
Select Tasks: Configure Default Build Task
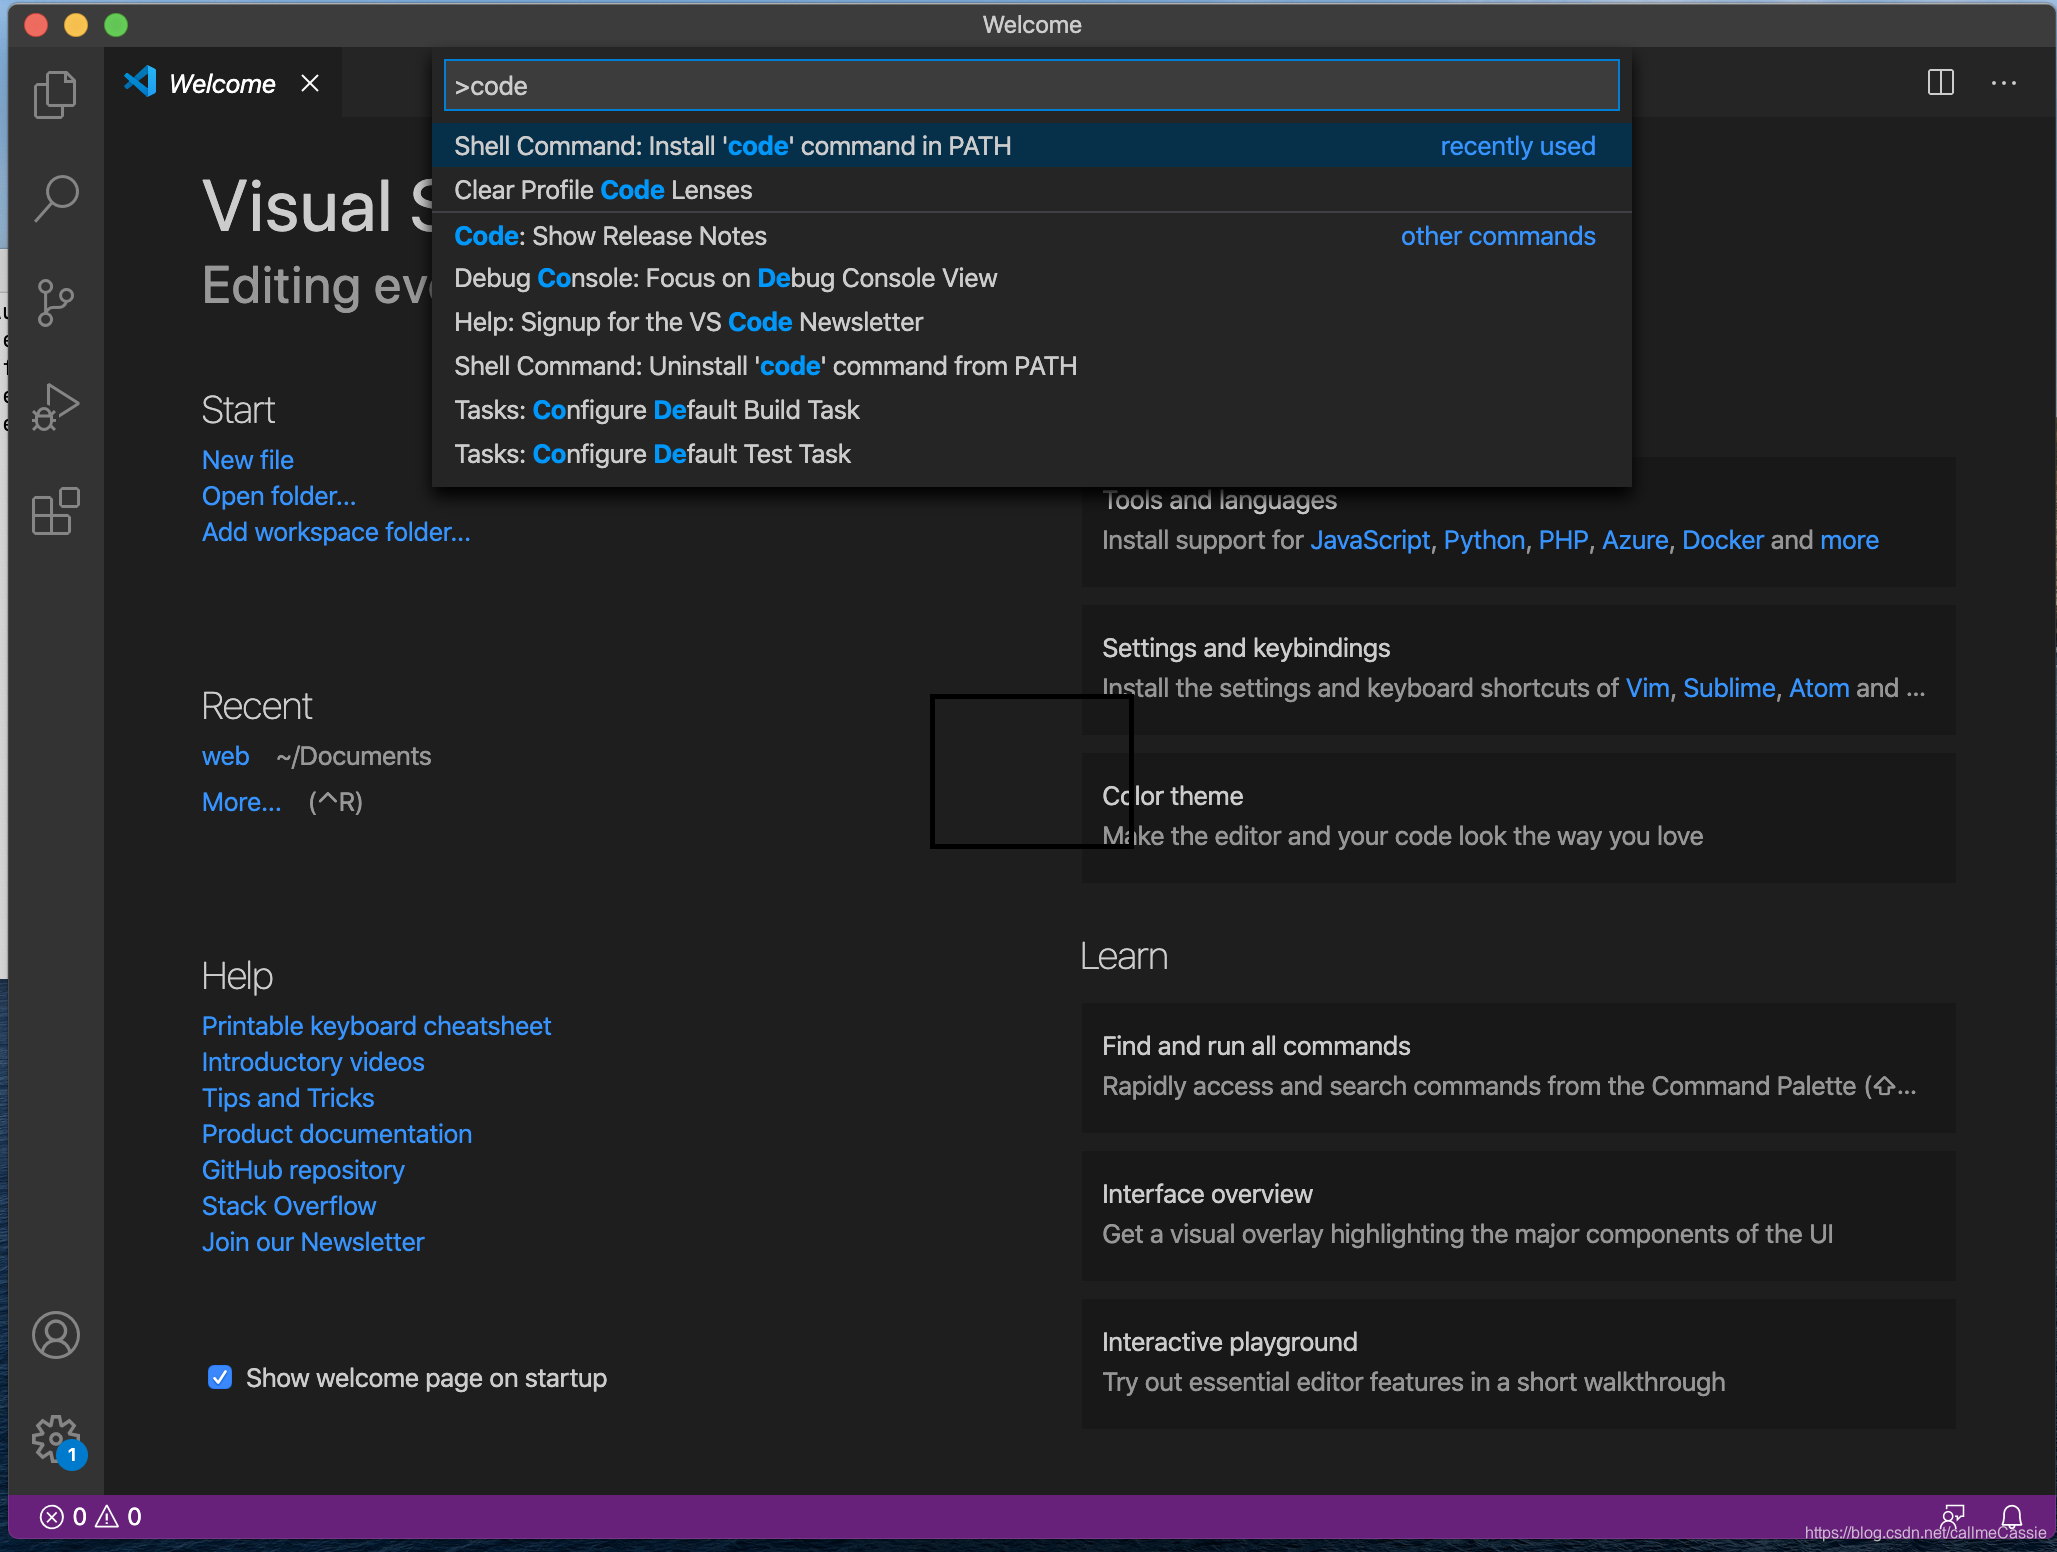coord(1031,410)
